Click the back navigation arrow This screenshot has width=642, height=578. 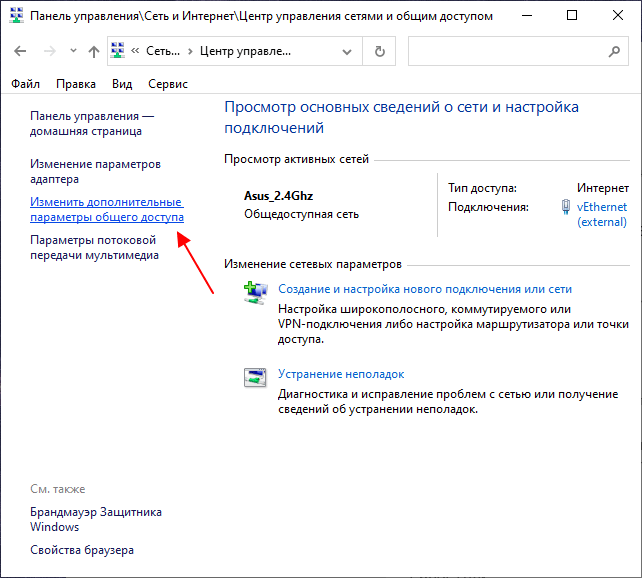tap(22, 51)
